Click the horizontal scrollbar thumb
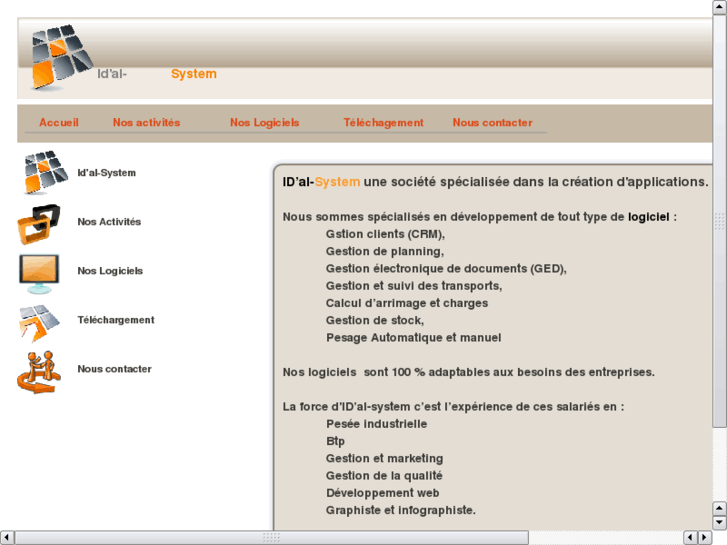Screen dimensions: 727x545 pyautogui.click(x=271, y=538)
